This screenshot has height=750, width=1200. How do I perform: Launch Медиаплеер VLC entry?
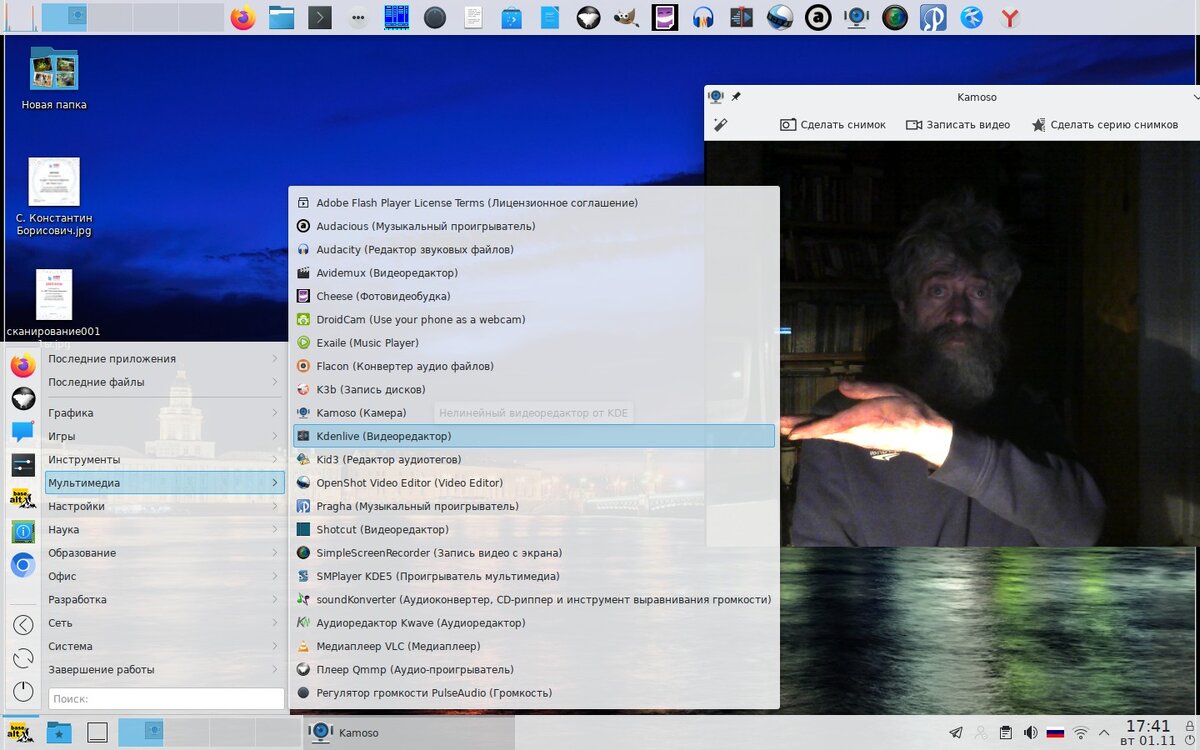(x=534, y=646)
